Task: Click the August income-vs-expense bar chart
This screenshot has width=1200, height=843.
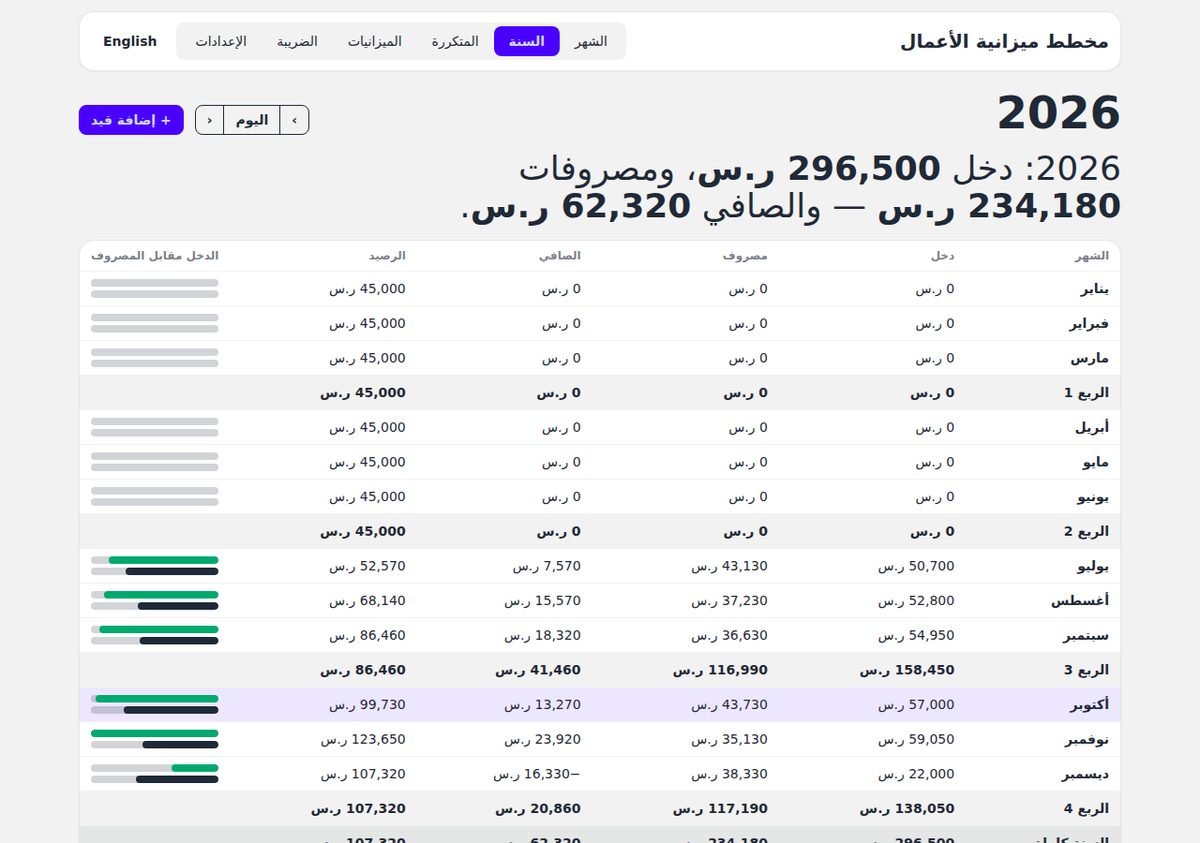Action: pos(155,601)
